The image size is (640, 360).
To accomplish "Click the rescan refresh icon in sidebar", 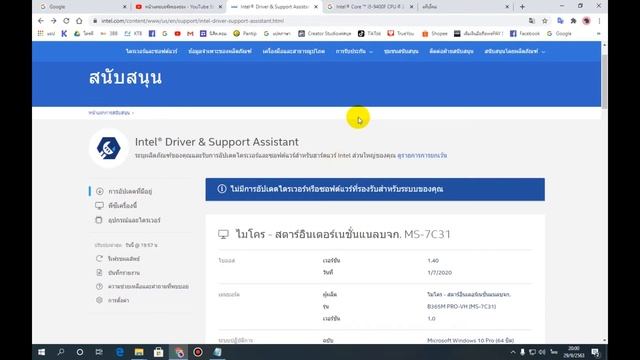I will [x=99, y=259].
